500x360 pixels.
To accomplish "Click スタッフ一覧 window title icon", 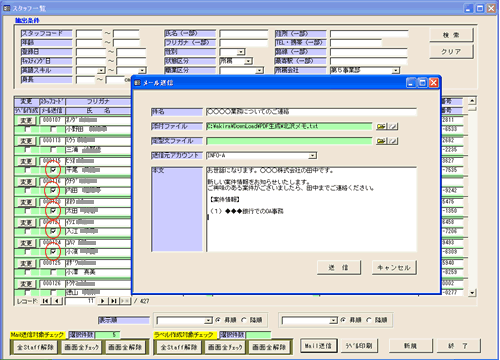I will [x=7, y=8].
